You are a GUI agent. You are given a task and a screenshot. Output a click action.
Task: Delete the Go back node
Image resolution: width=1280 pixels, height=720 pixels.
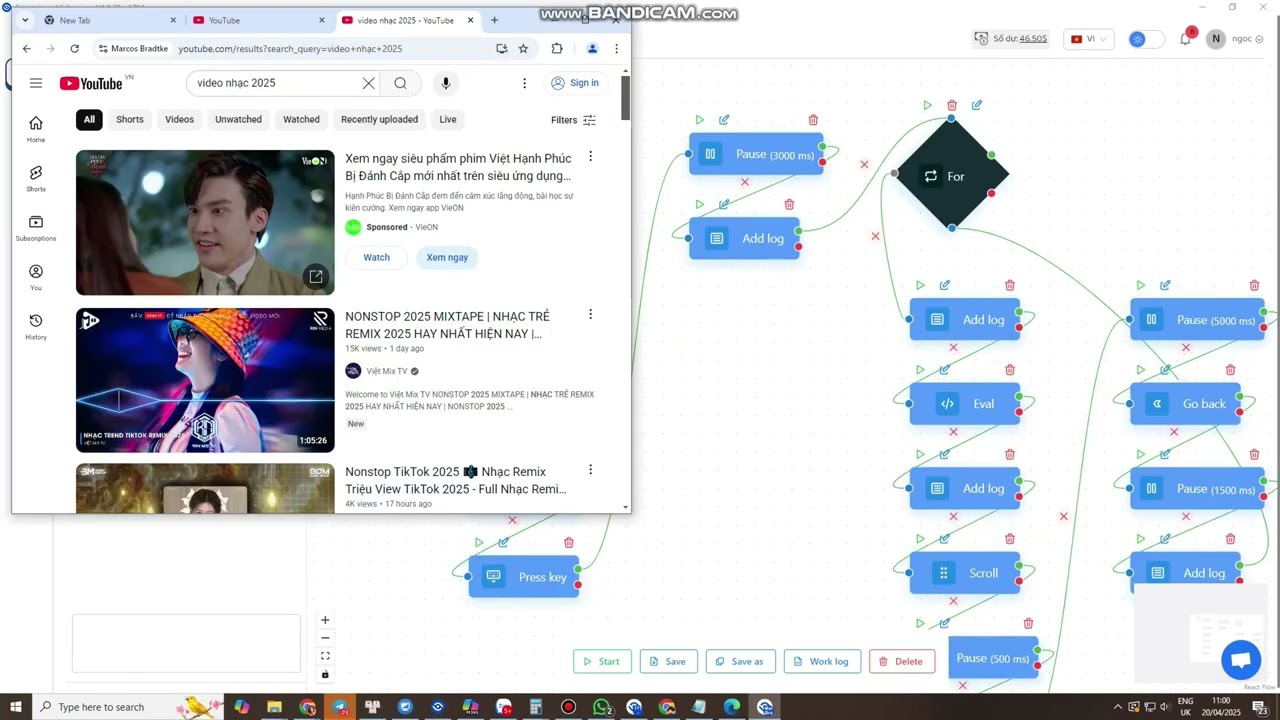click(x=1230, y=370)
